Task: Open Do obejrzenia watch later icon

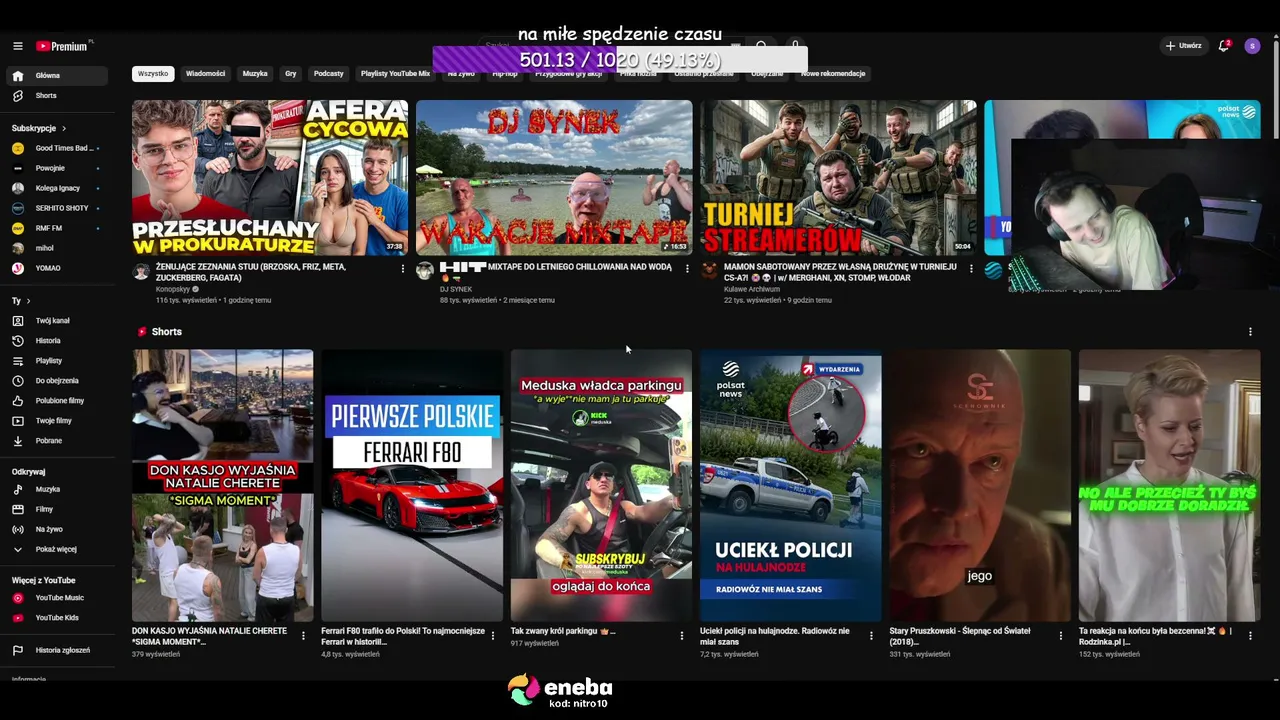Action: (x=18, y=381)
